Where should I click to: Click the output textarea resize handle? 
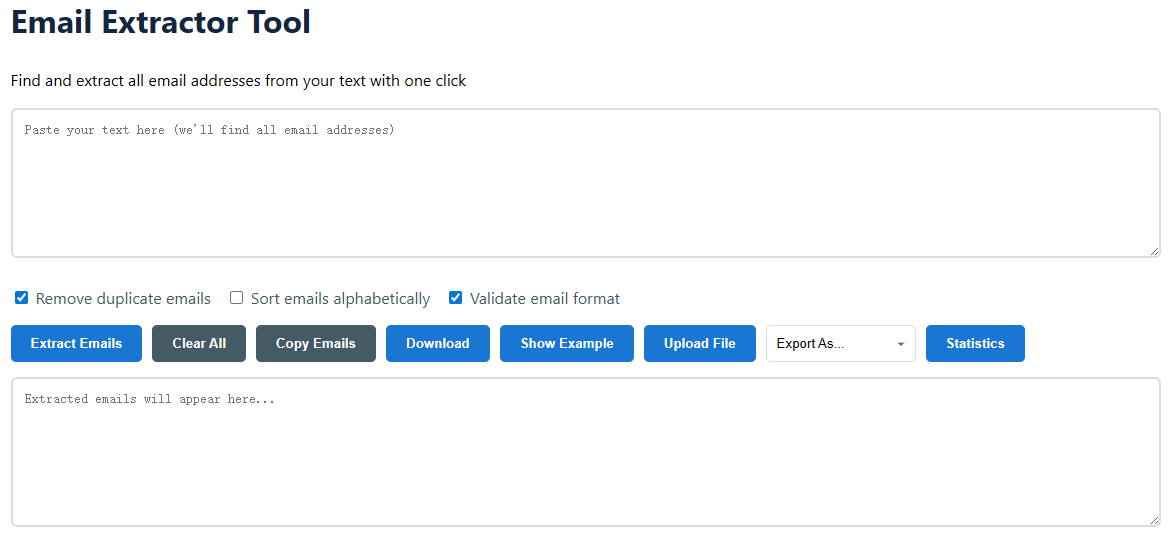coord(1154,520)
